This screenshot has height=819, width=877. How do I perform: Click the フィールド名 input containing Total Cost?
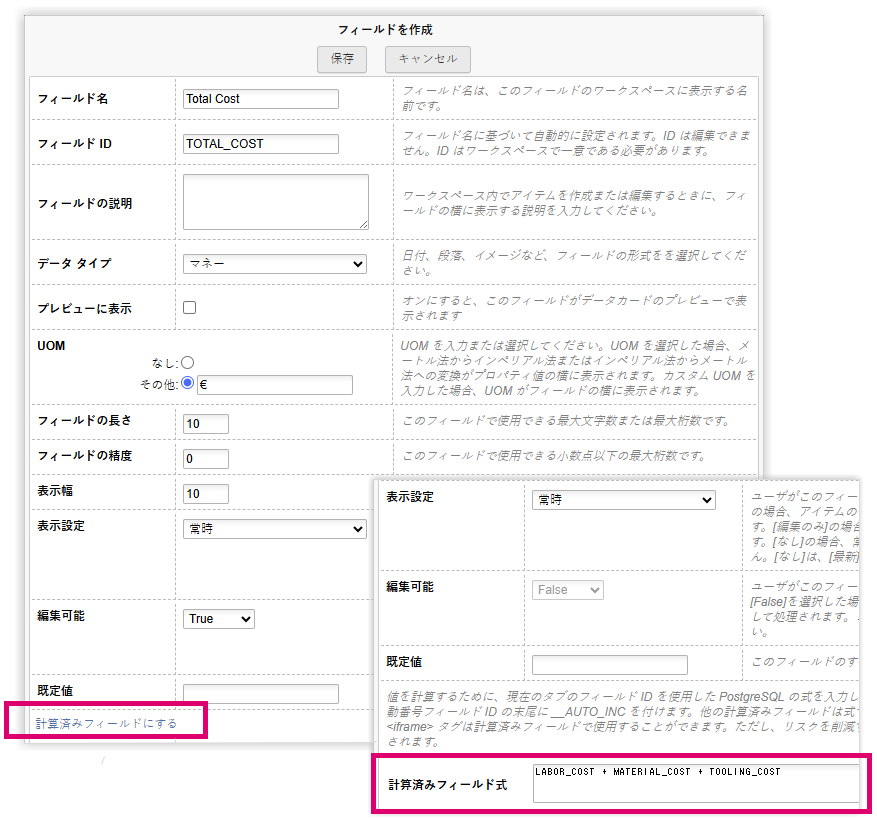(x=260, y=99)
